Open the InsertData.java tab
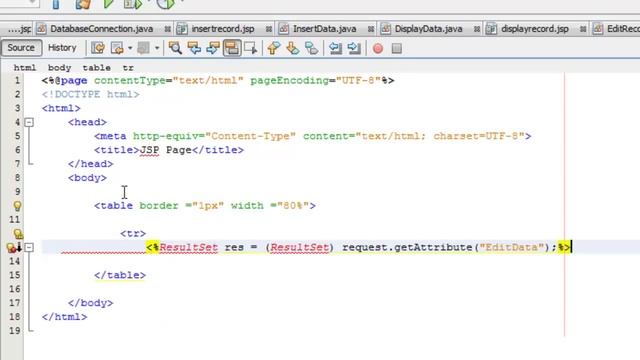640x360 pixels. pos(324,29)
